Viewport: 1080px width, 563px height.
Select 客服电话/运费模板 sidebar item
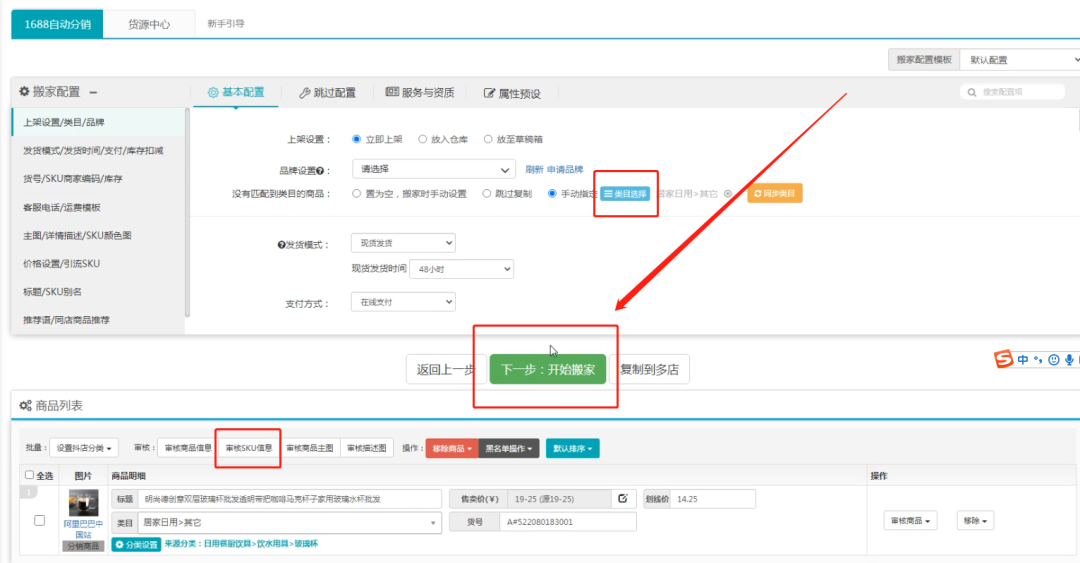tap(98, 207)
